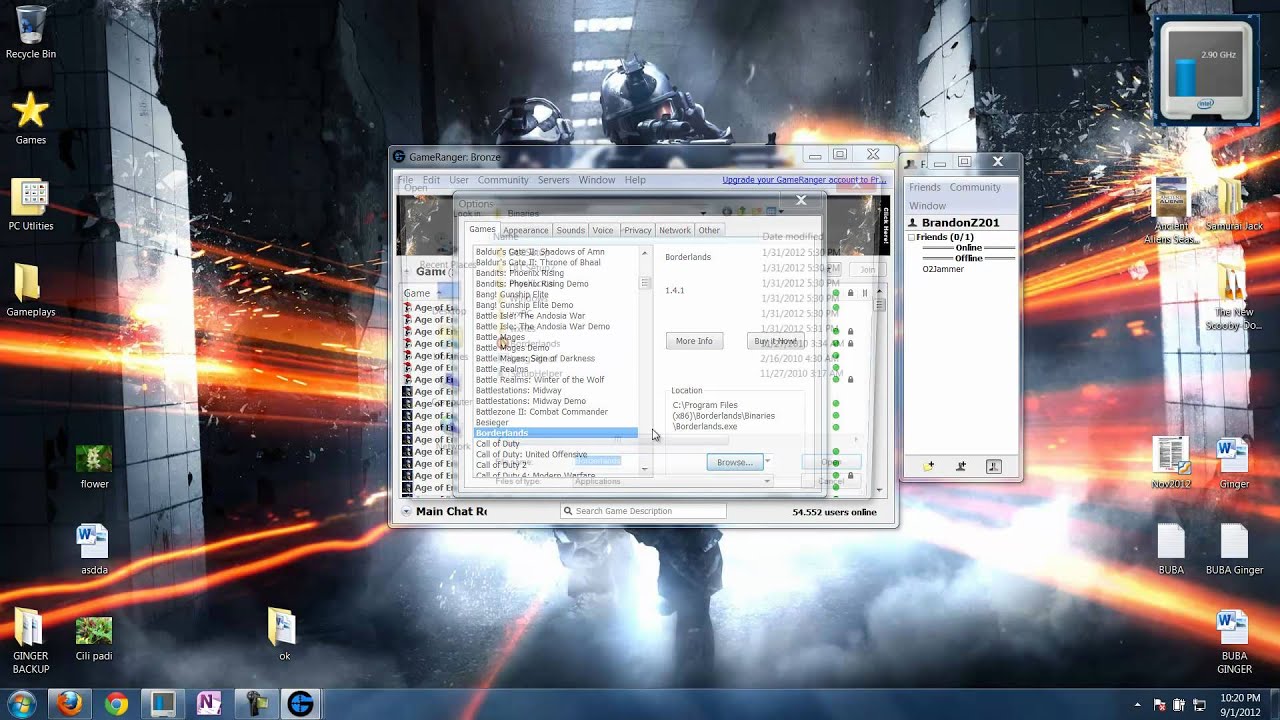Open the Cili padi image file
The width and height of the screenshot is (1280, 720).
[94, 638]
